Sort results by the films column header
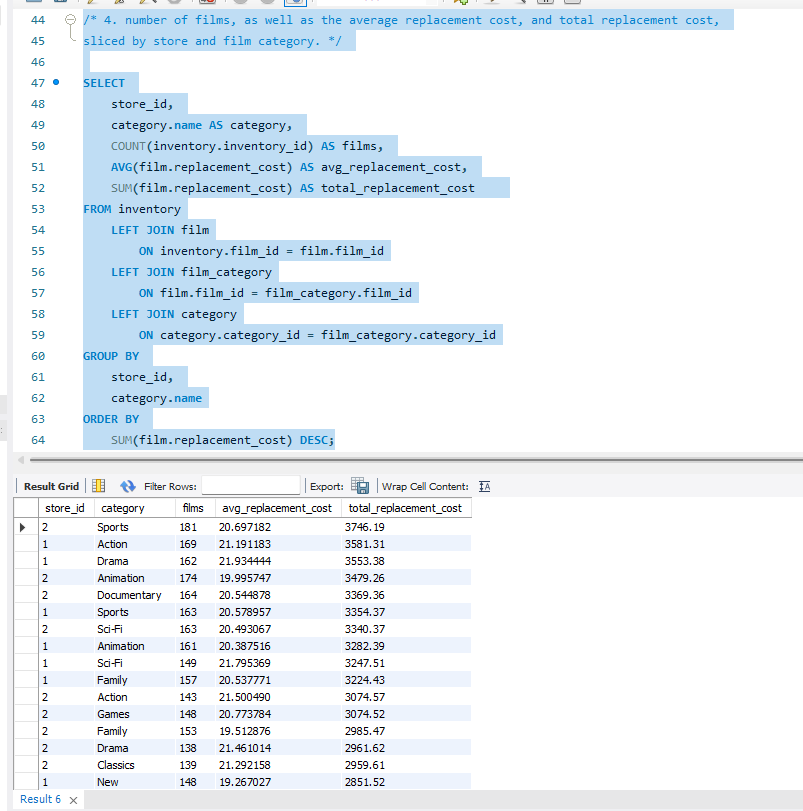The width and height of the screenshot is (803, 811). click(x=193, y=507)
